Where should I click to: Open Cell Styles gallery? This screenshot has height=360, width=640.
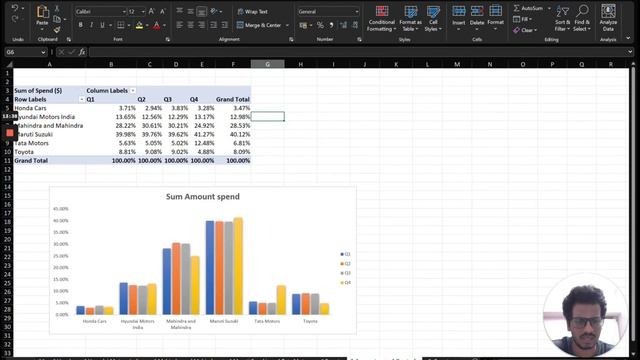point(433,18)
